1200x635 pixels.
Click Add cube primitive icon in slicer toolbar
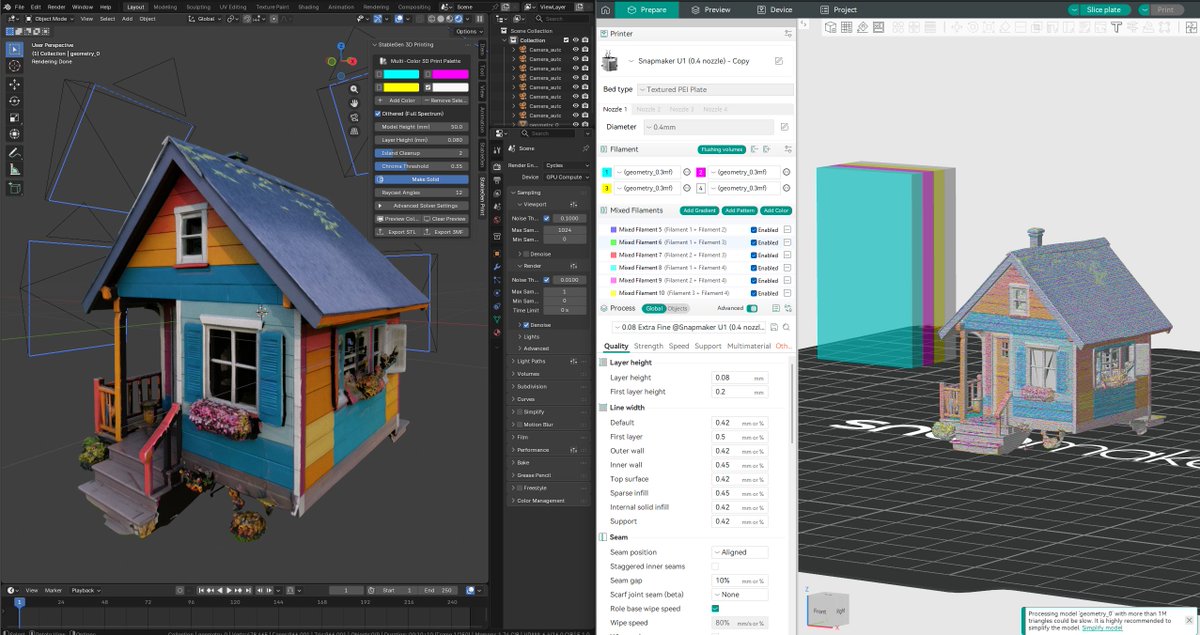tap(833, 27)
